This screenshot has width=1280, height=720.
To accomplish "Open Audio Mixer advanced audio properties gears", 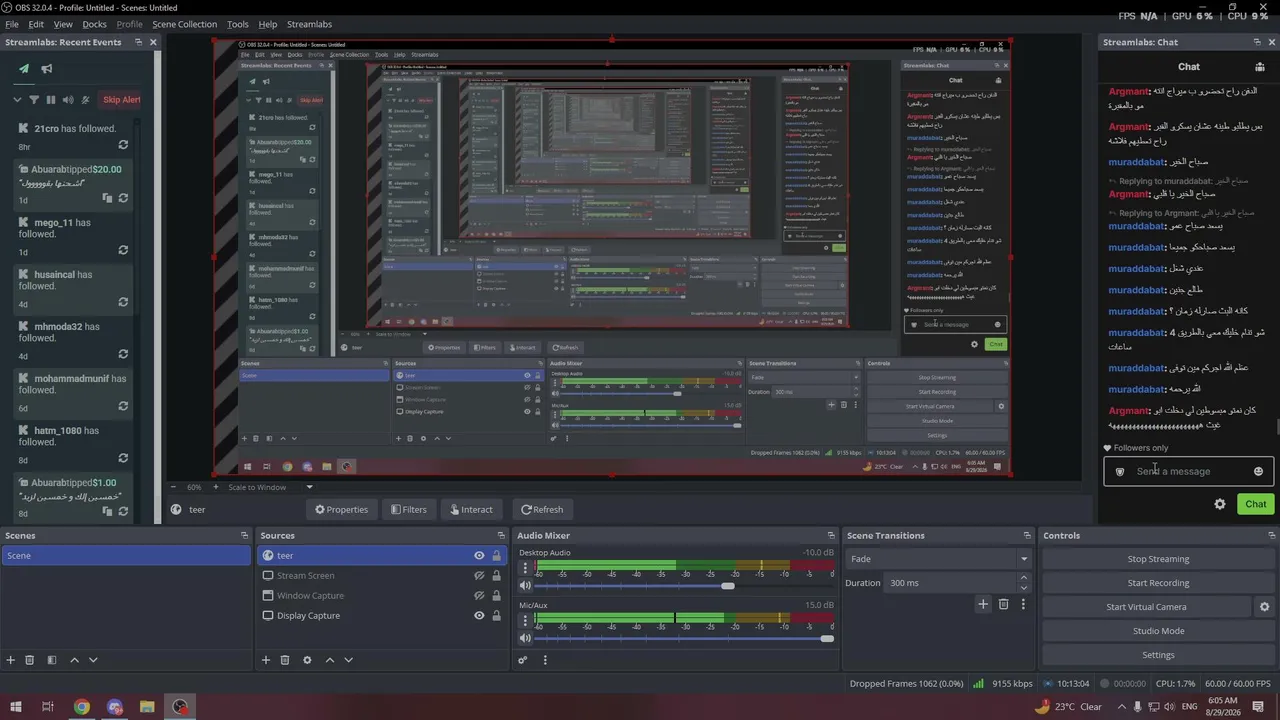I will tap(523, 660).
